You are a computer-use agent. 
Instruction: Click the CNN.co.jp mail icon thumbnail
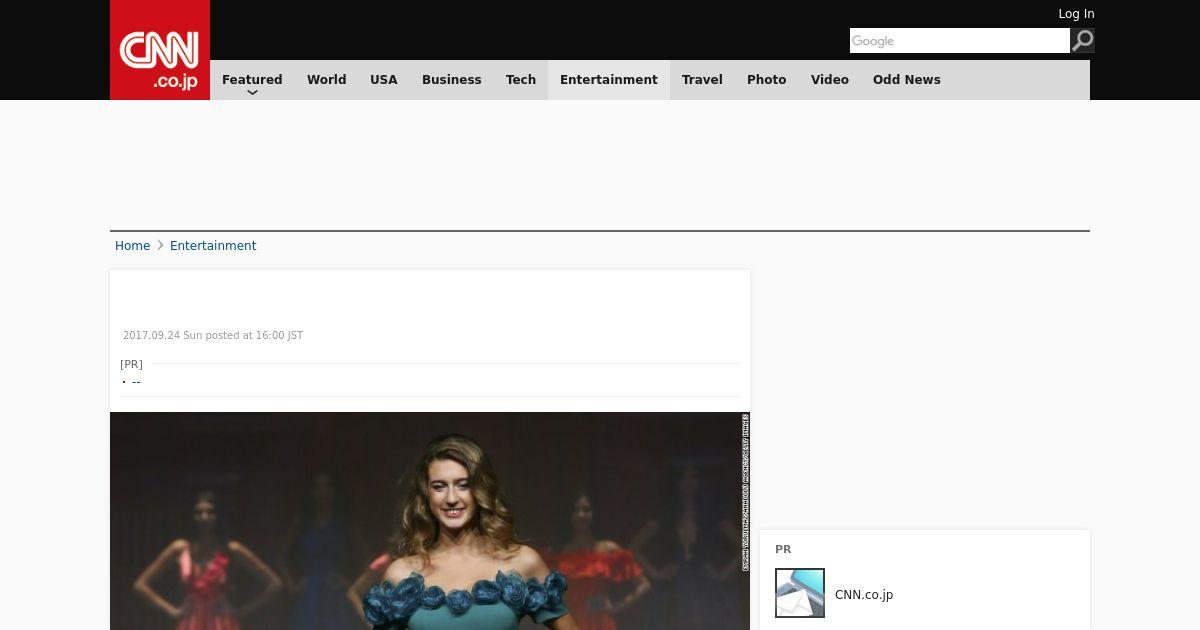[x=800, y=593]
